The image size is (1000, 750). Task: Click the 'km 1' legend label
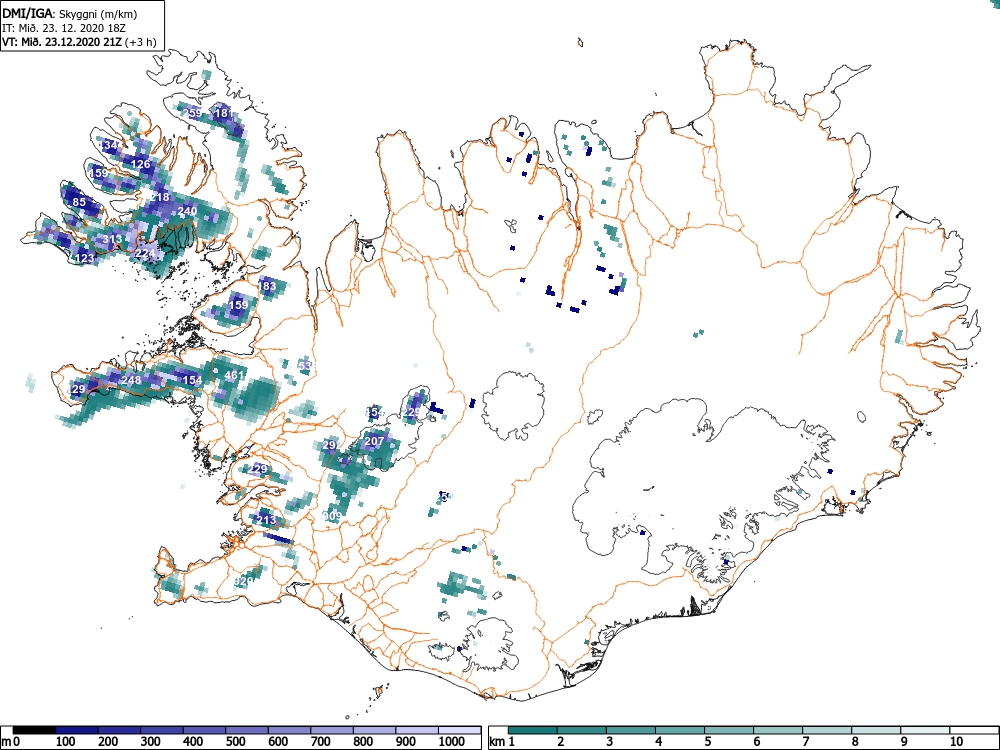(502, 742)
